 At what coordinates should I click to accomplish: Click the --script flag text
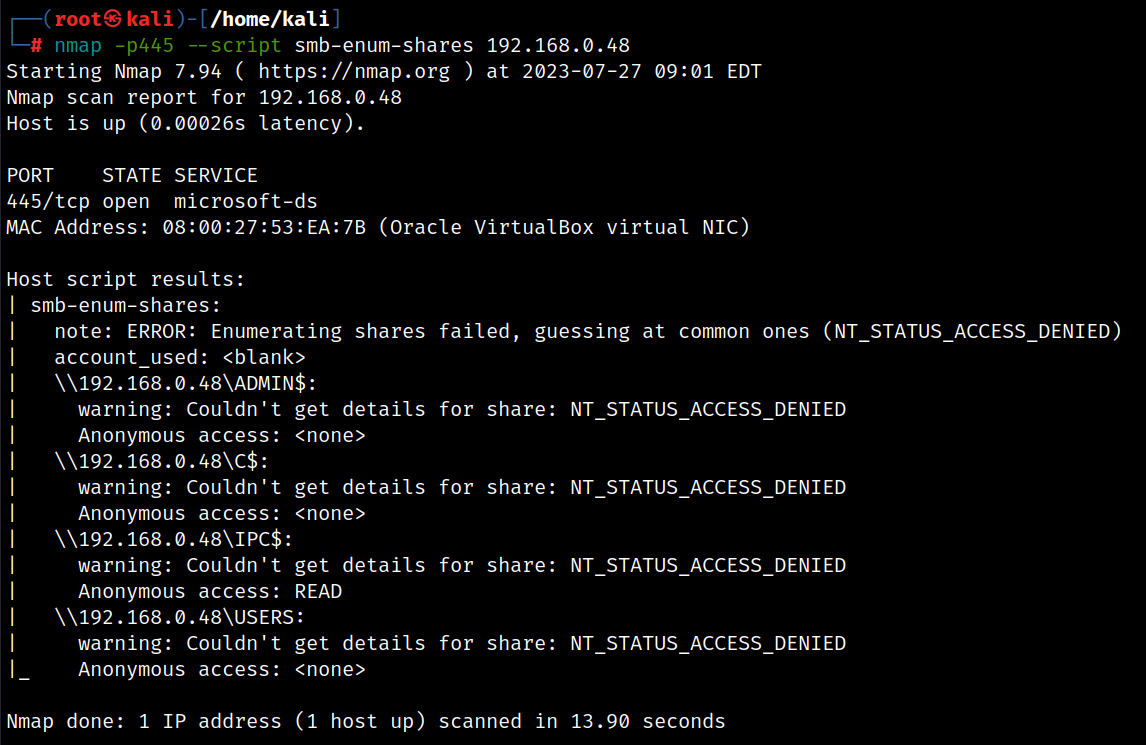(234, 45)
